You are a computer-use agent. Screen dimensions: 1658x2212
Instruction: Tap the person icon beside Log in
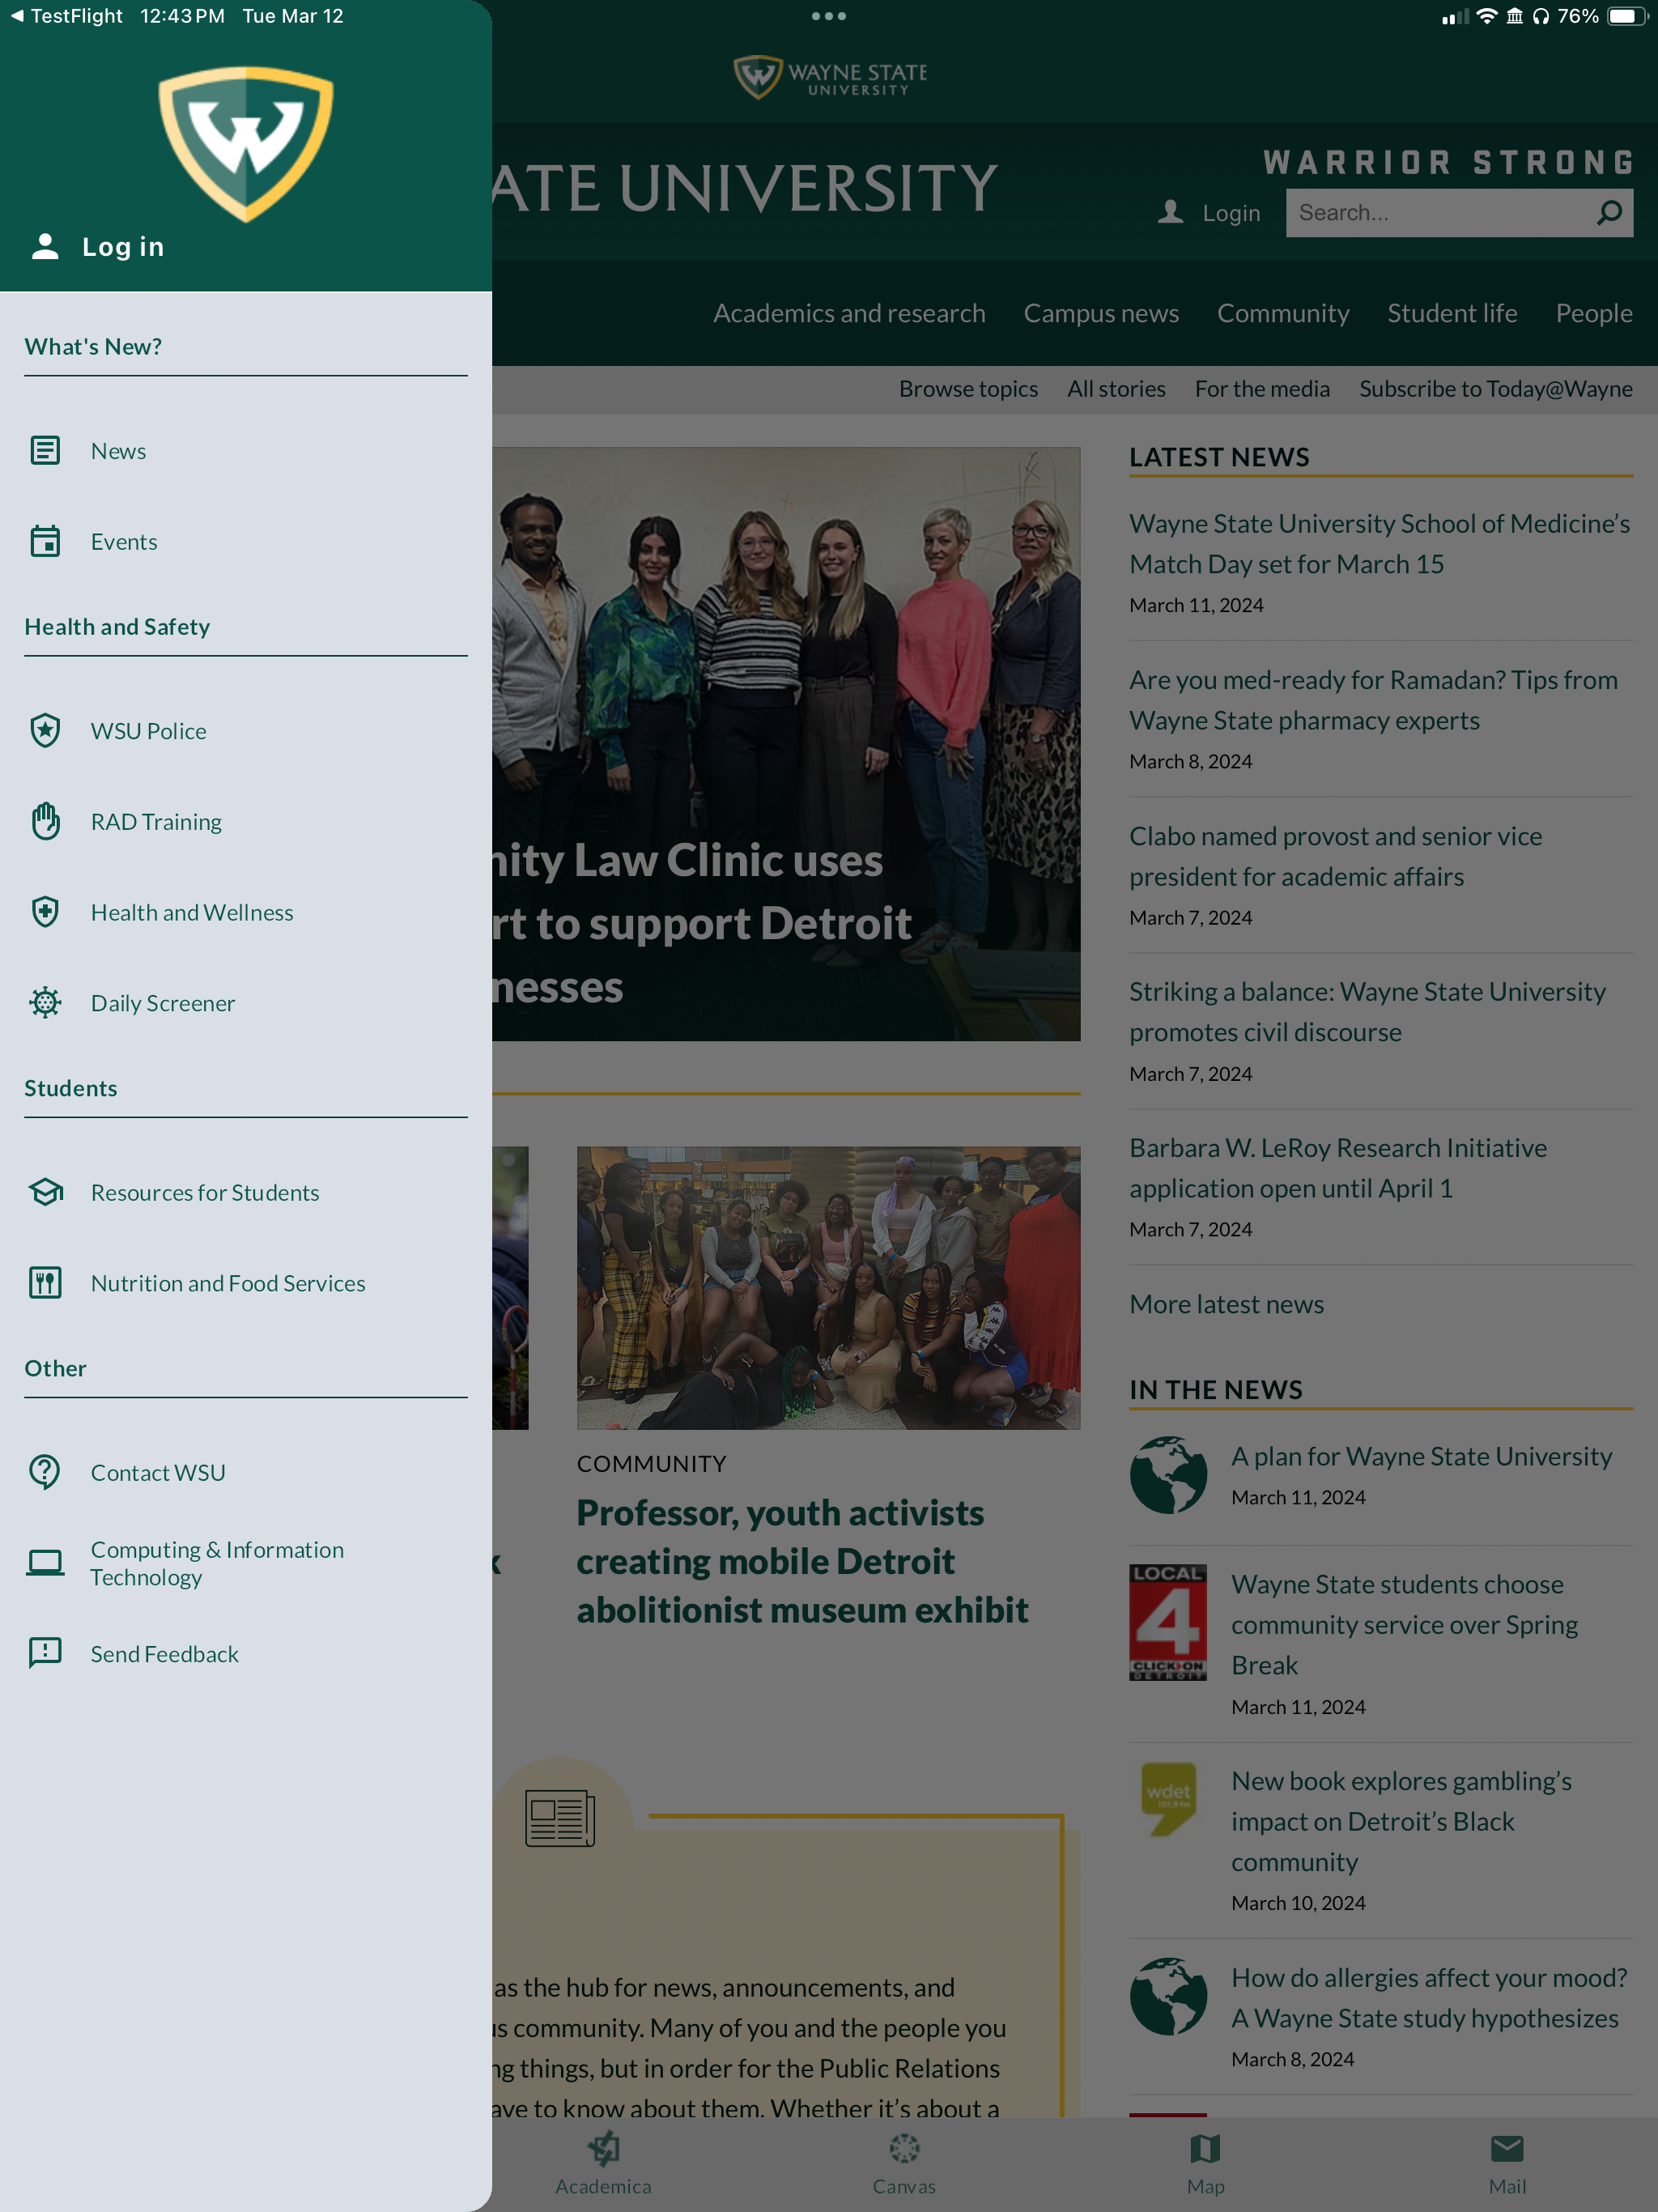click(45, 246)
